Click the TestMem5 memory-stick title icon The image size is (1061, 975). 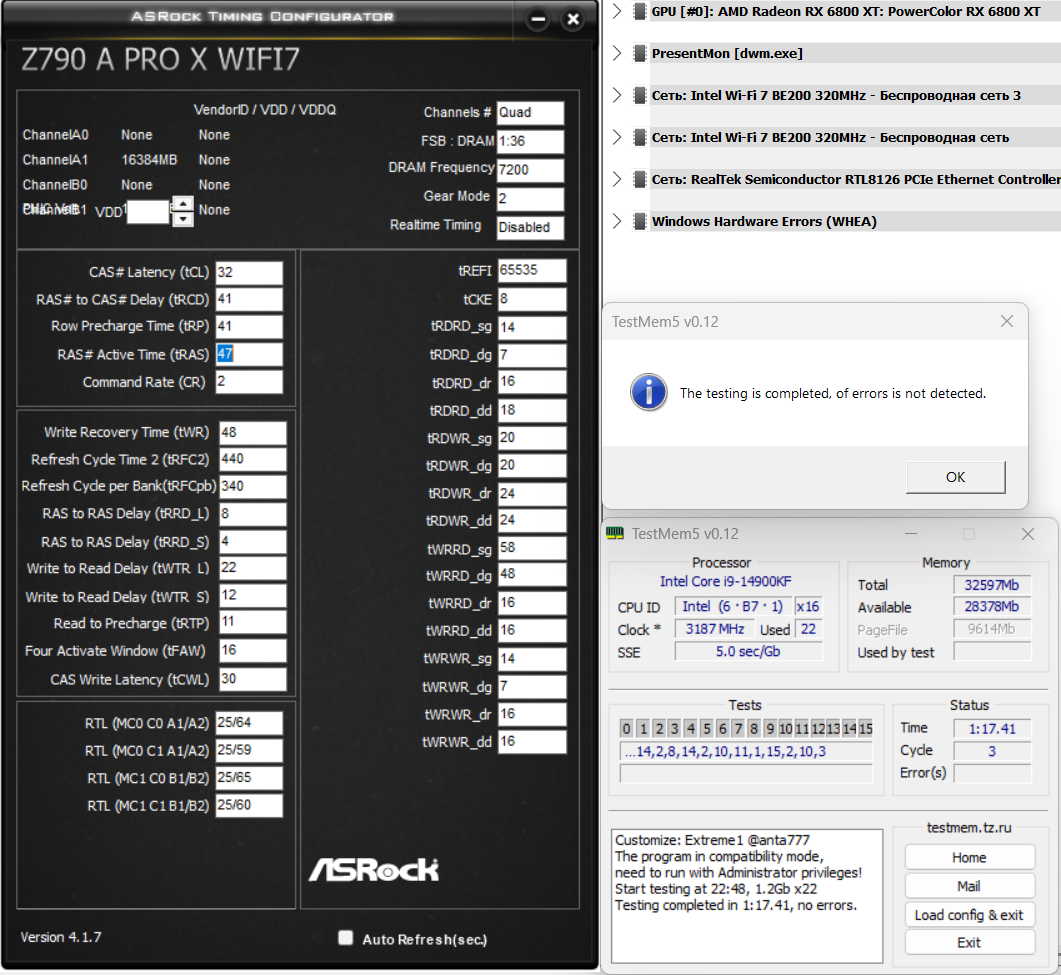tap(615, 533)
